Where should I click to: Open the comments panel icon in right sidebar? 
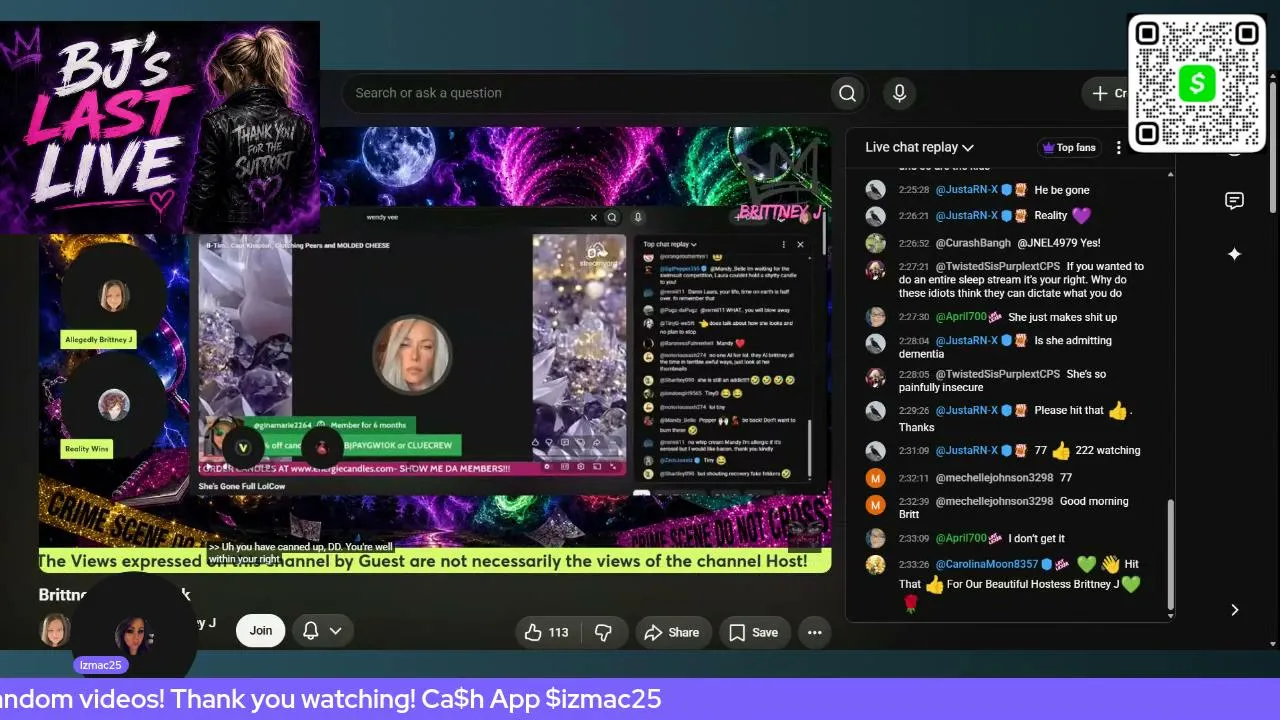click(x=1234, y=201)
